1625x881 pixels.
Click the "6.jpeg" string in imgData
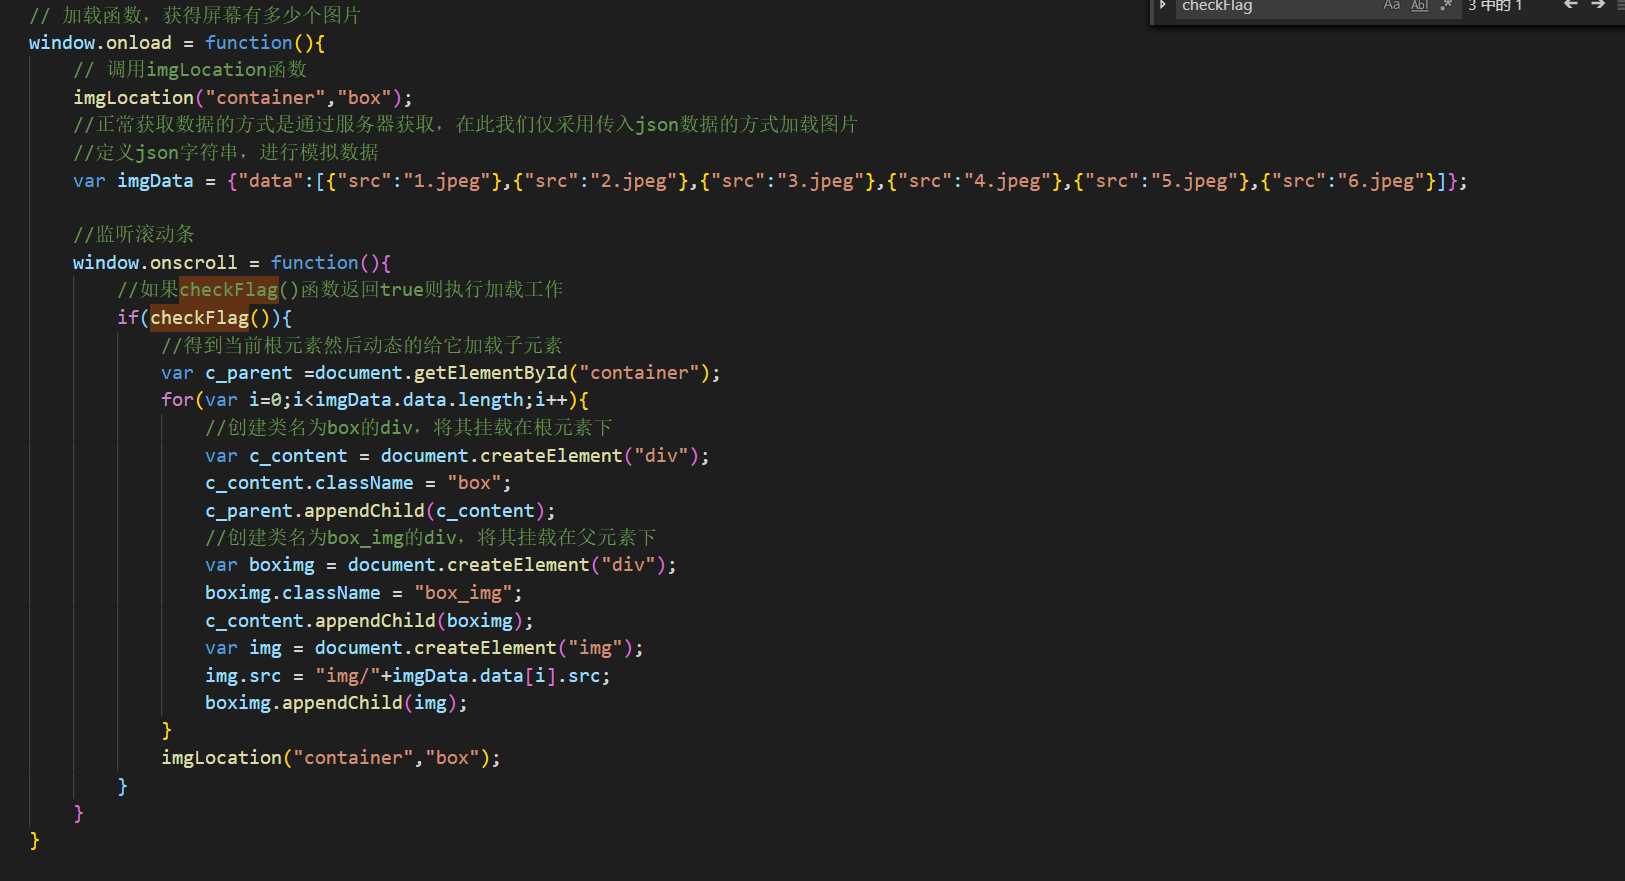[x=1382, y=181]
